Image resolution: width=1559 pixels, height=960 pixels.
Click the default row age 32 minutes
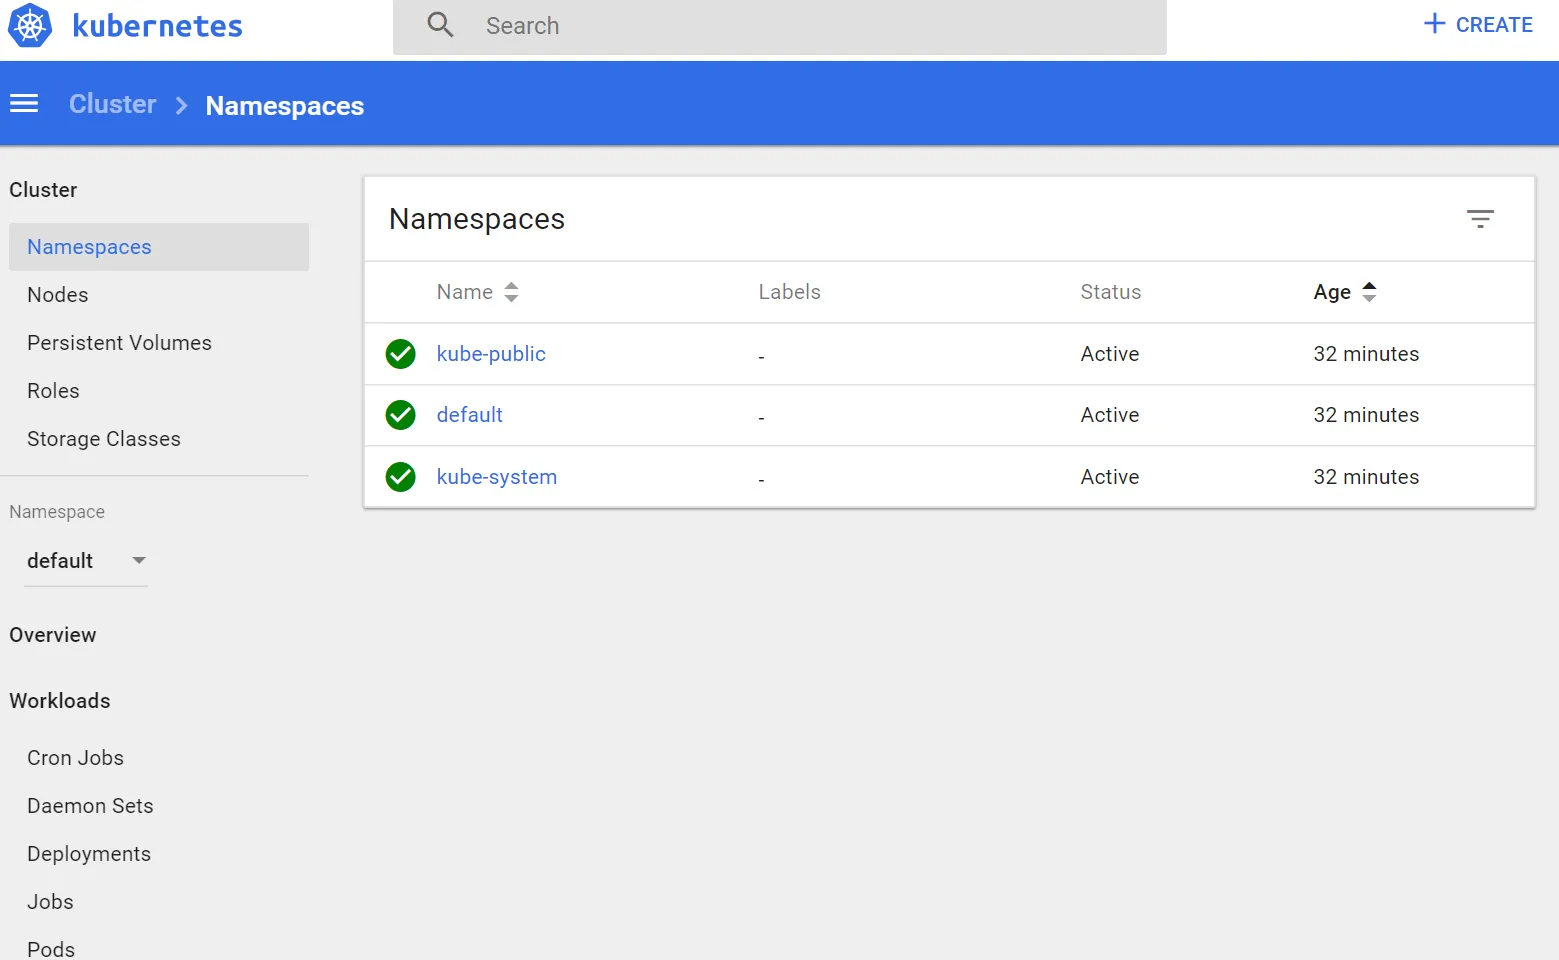(x=1366, y=415)
